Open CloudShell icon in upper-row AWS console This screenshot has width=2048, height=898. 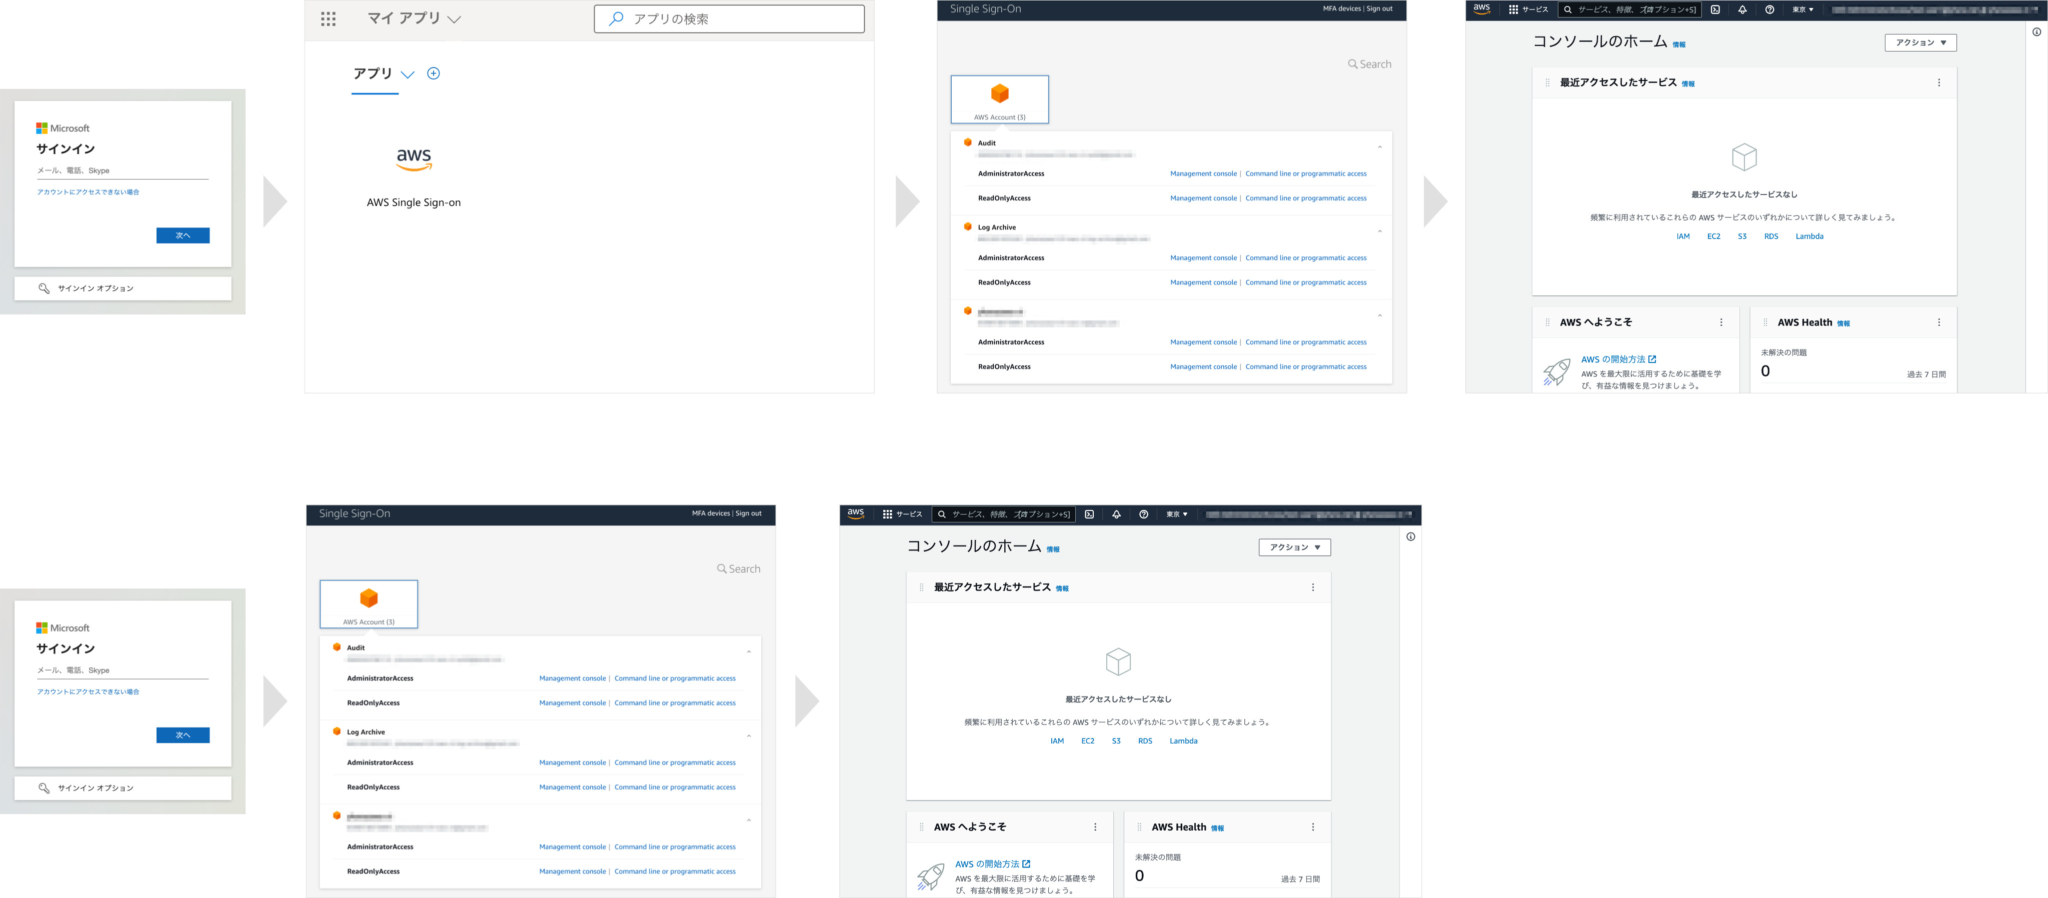point(1715,10)
